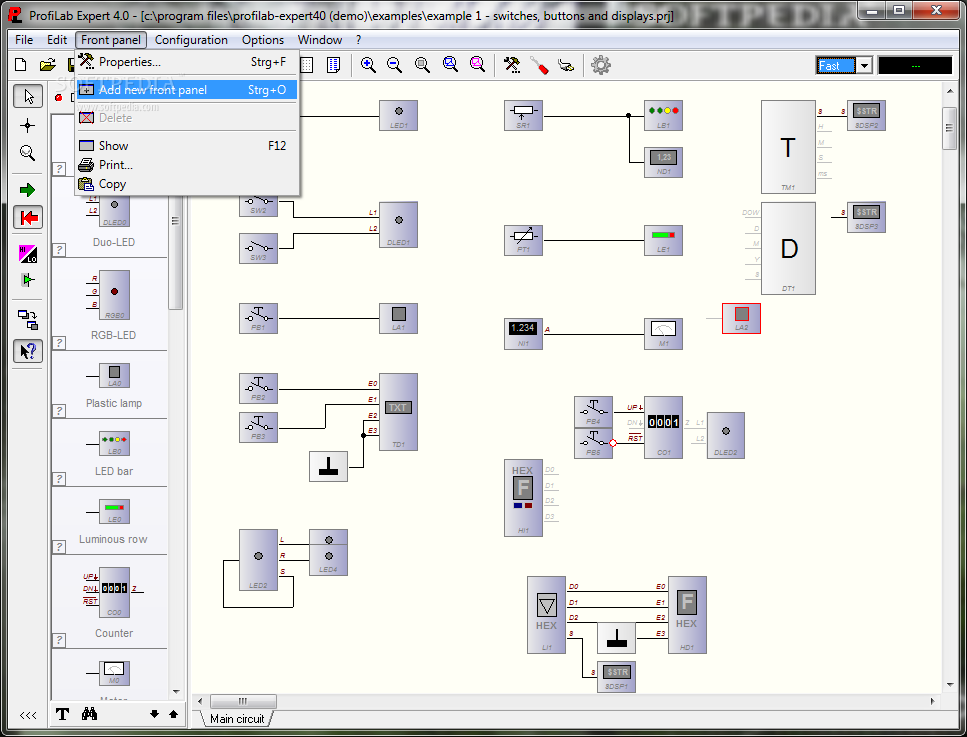Open help for the LED bar component
The image size is (967, 737).
[x=59, y=479]
